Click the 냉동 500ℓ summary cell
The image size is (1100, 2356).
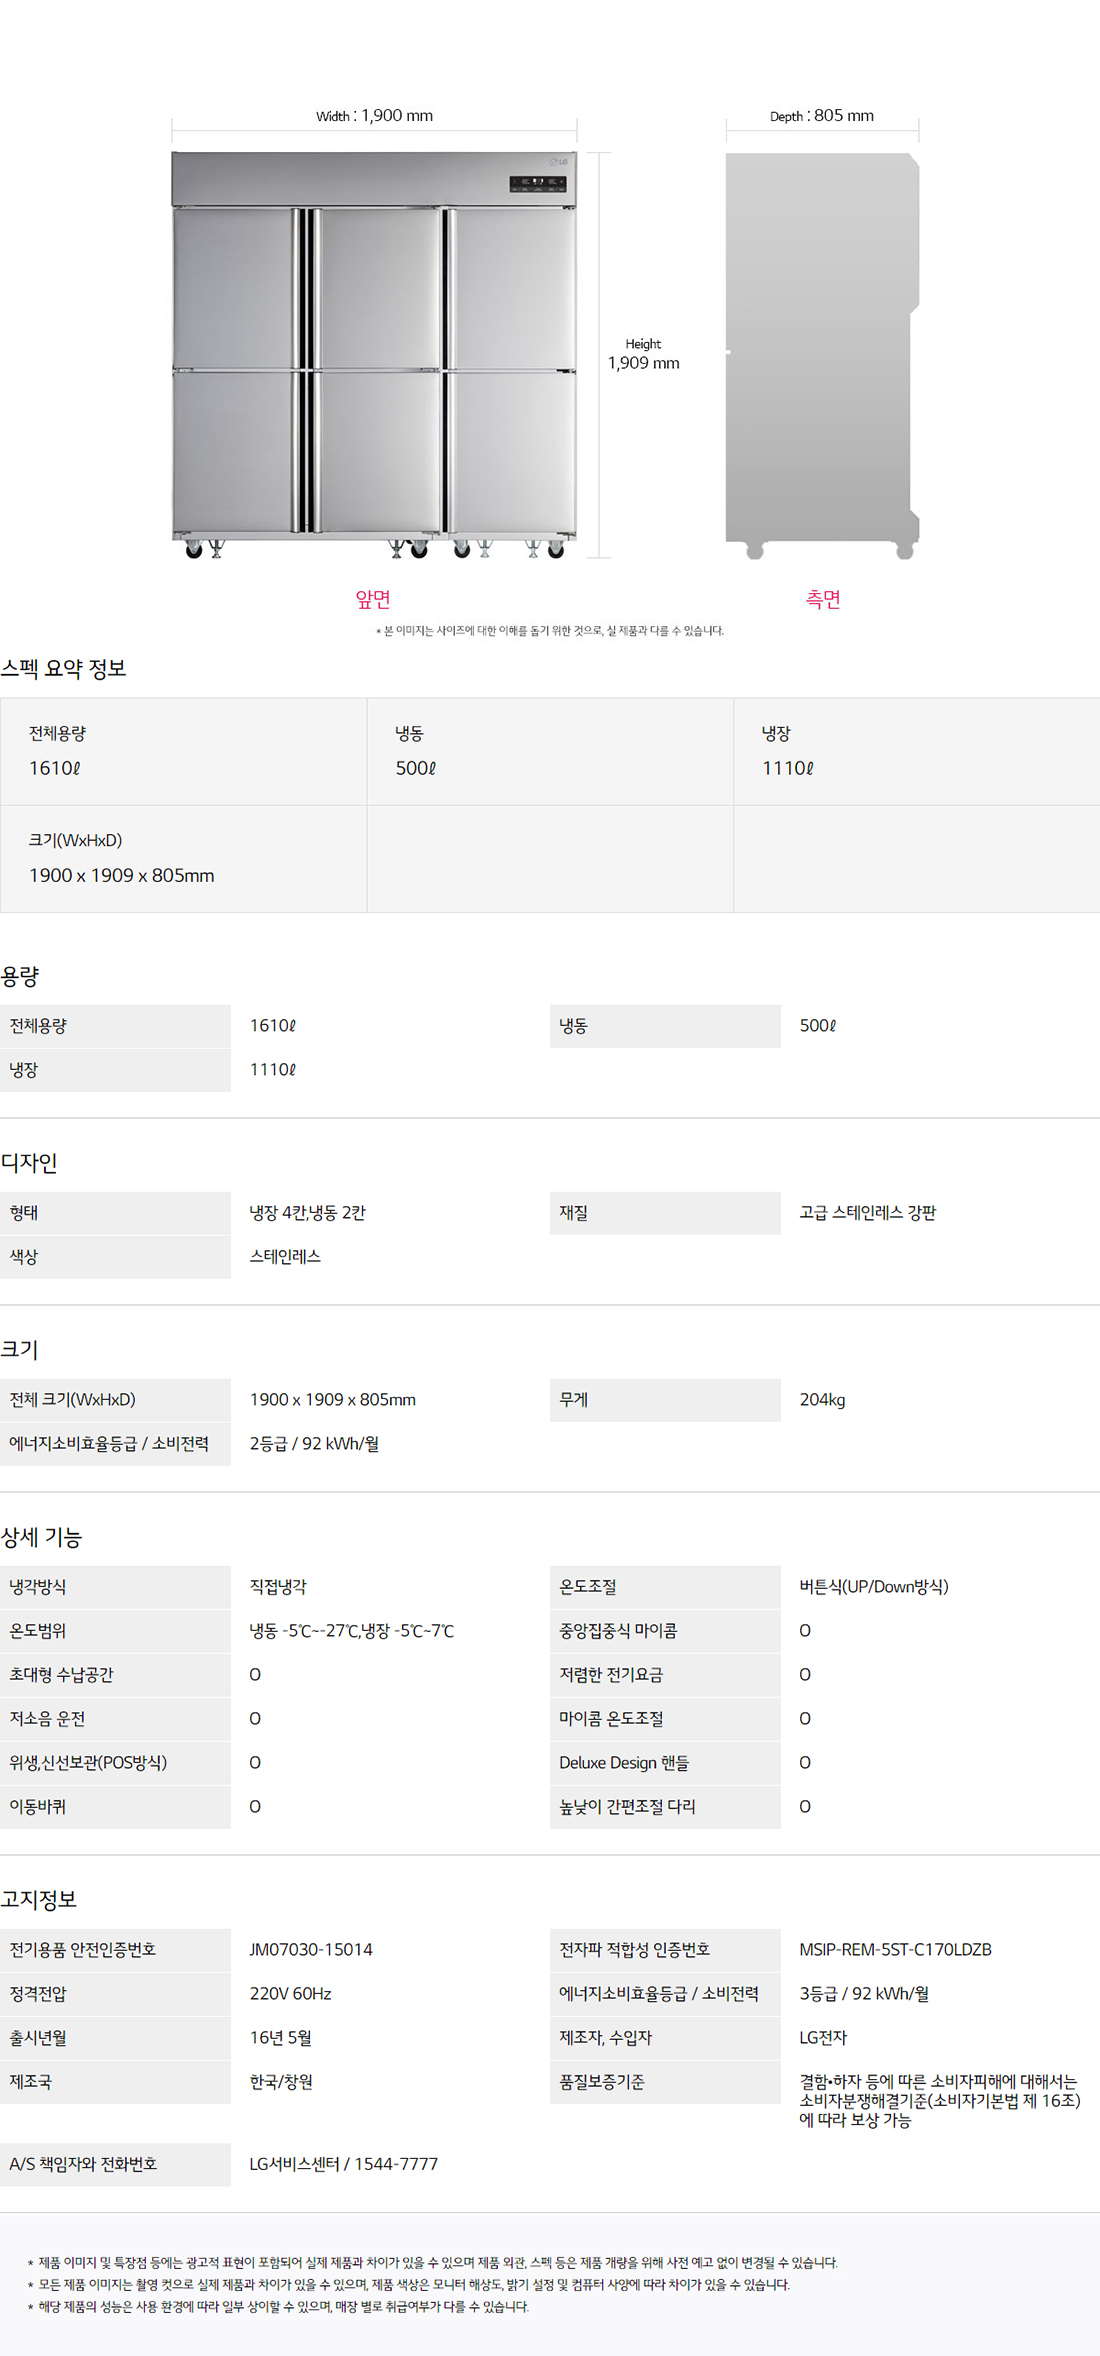pos(550,751)
